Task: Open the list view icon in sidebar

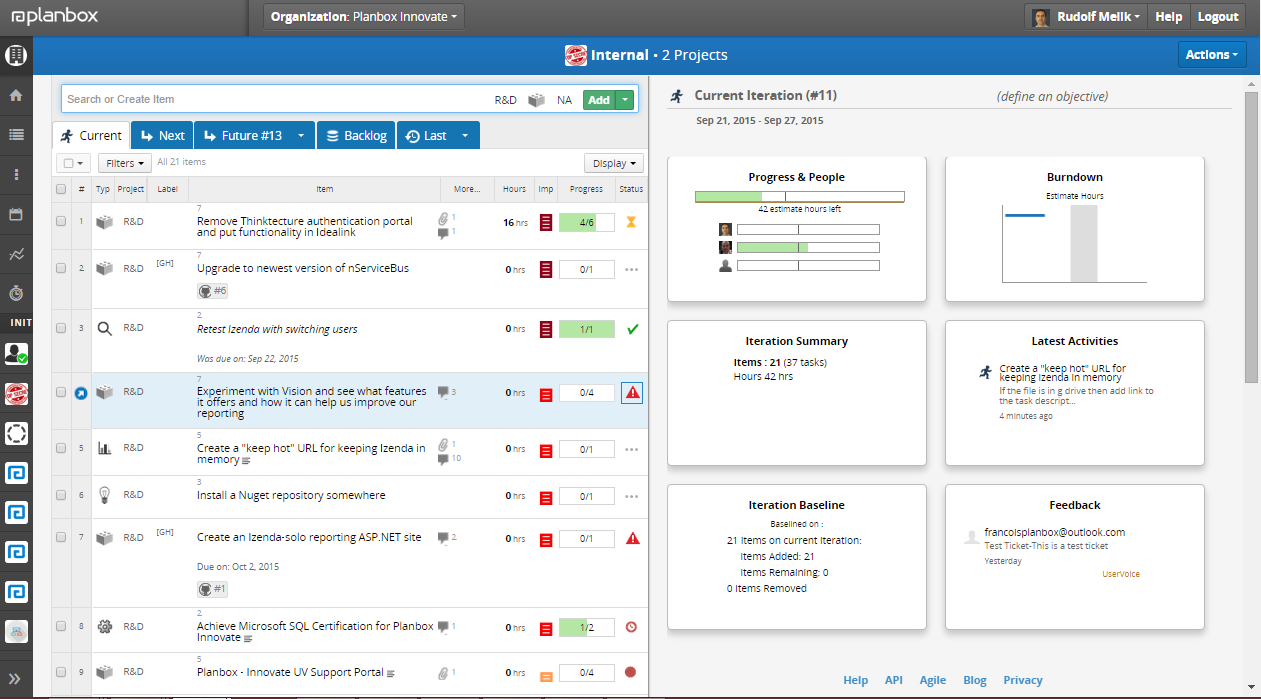Action: point(16,134)
